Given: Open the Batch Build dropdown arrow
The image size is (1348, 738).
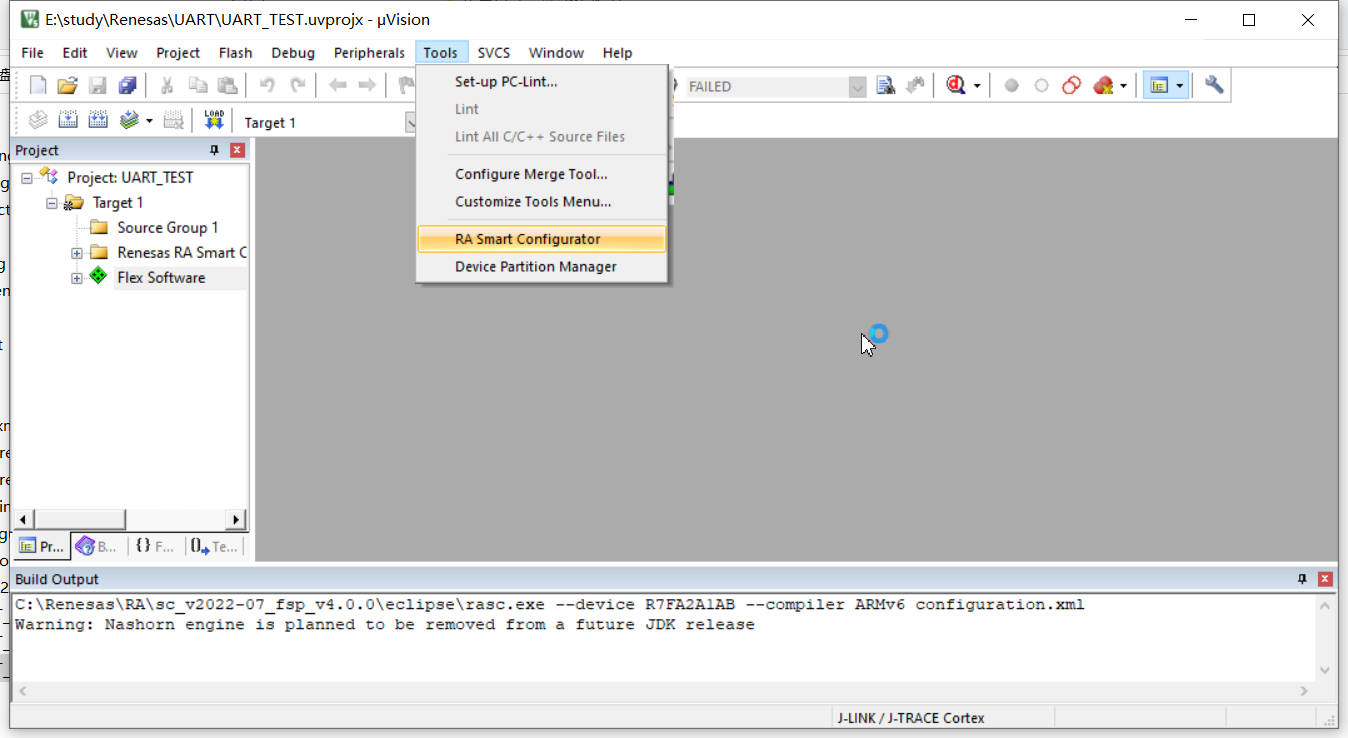Looking at the screenshot, I should point(149,121).
